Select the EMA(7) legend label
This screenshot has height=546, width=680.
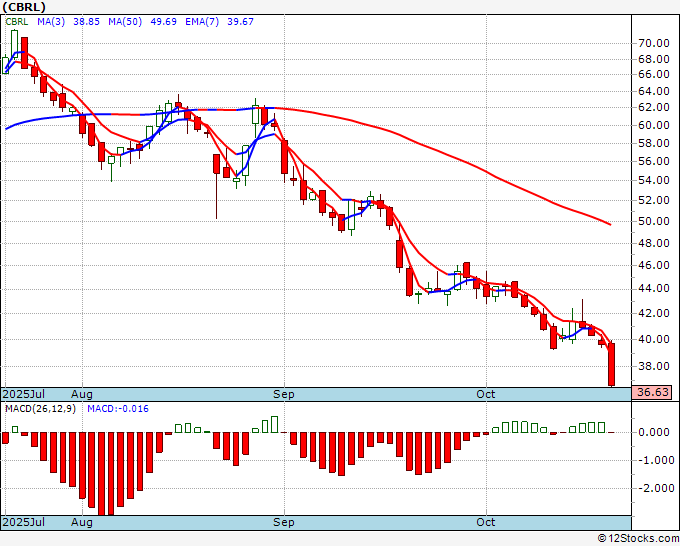(202, 22)
